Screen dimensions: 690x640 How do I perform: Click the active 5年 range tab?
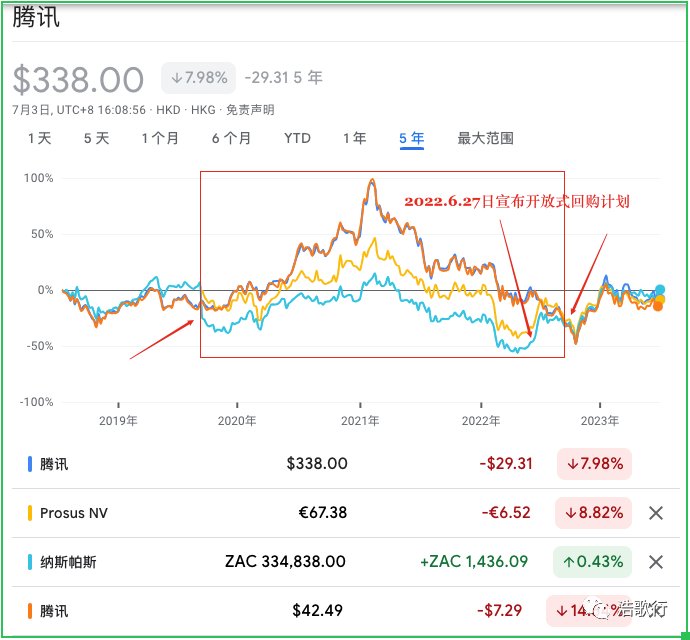(x=412, y=139)
